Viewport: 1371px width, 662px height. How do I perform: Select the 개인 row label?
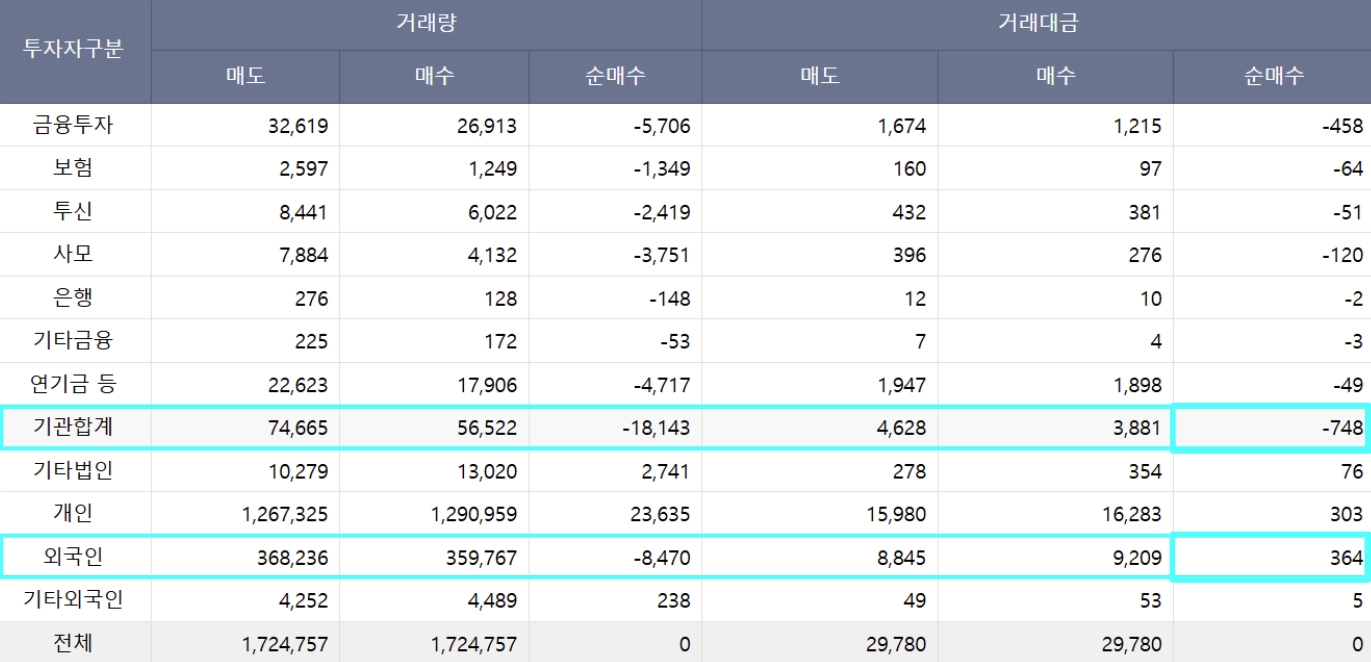click(x=75, y=514)
